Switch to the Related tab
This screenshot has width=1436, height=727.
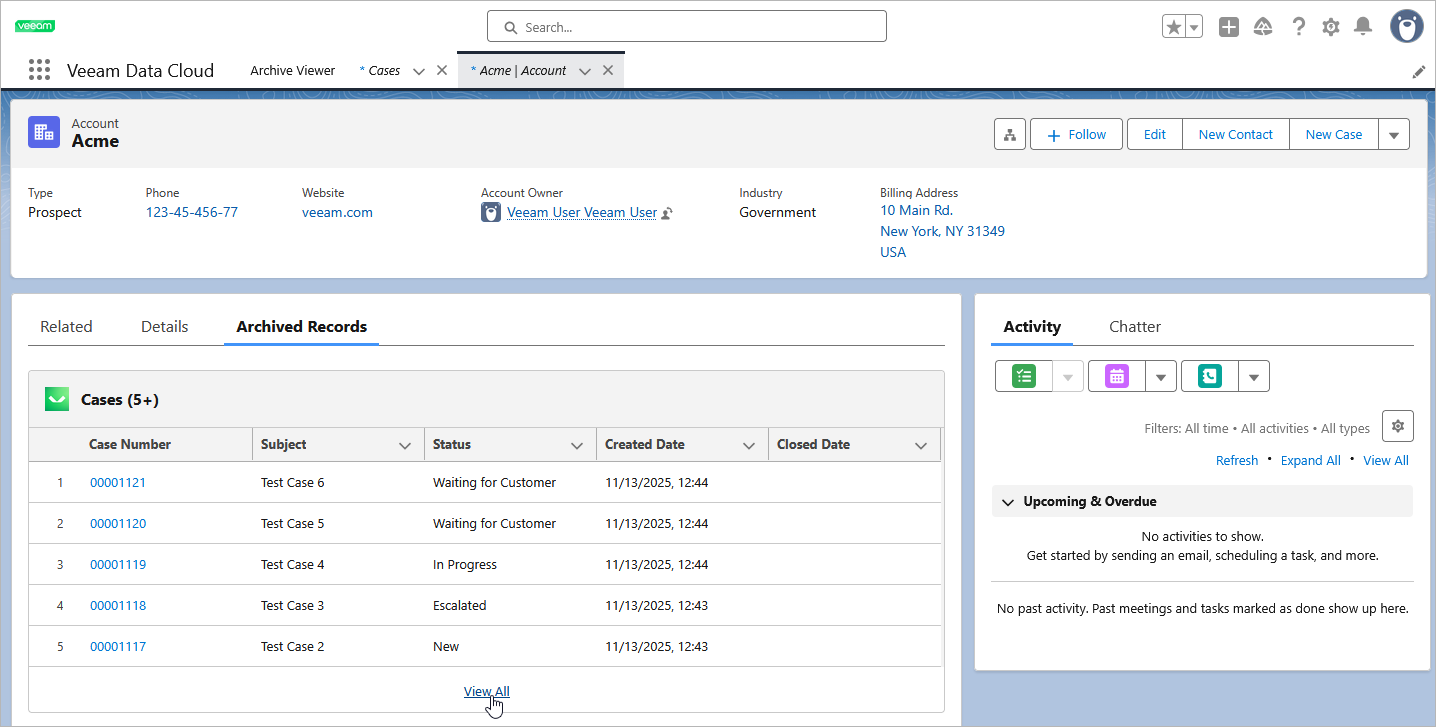click(66, 326)
